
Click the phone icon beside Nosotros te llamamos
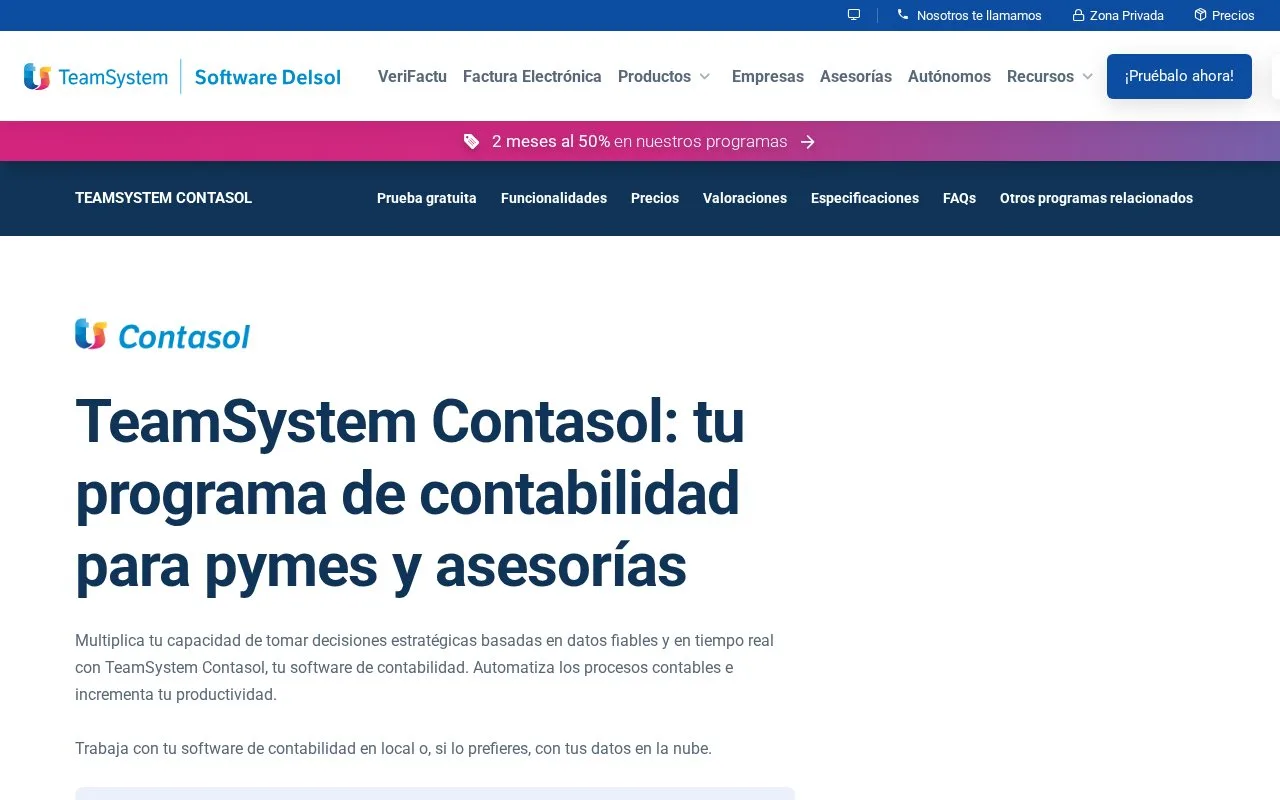[903, 15]
